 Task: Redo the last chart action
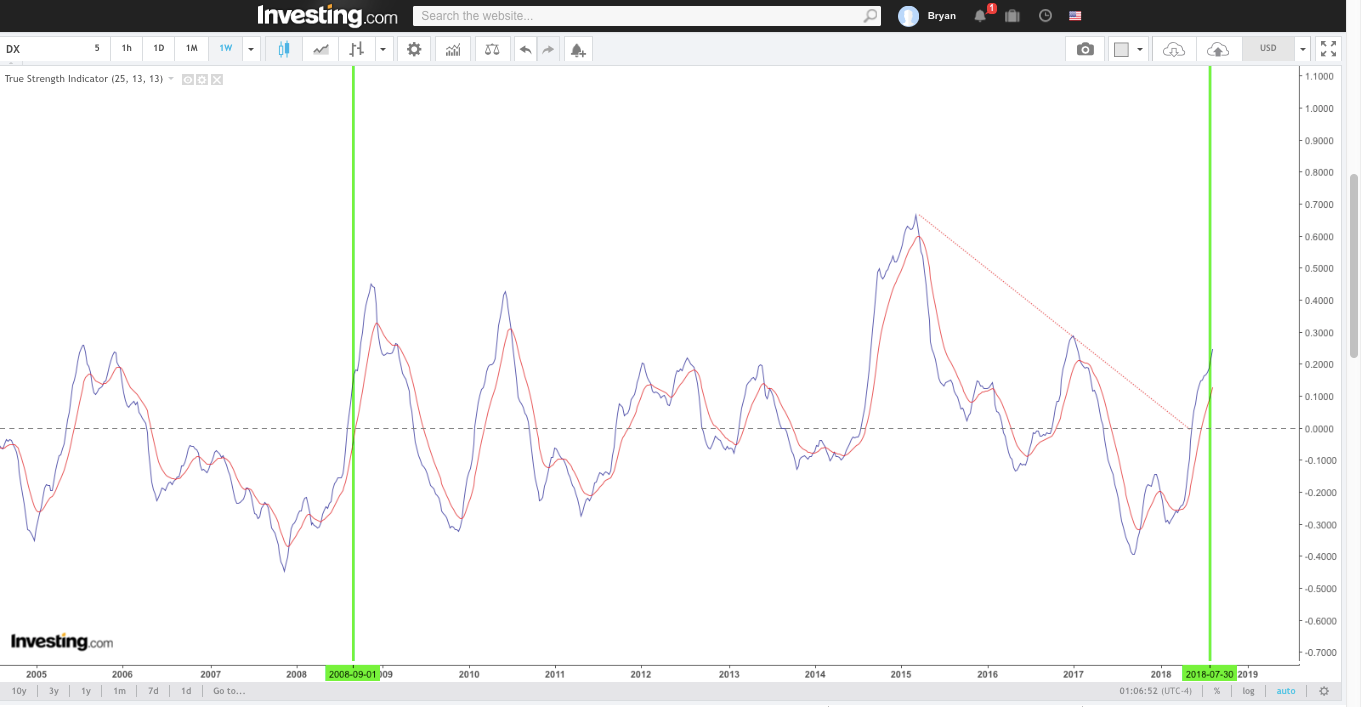(548, 49)
